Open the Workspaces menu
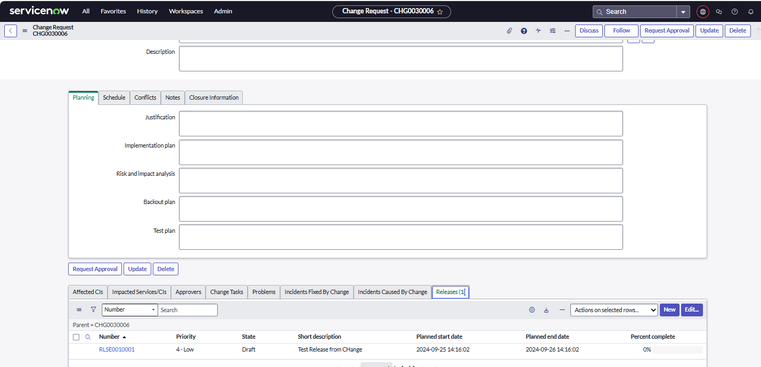The image size is (761, 367). click(x=186, y=11)
